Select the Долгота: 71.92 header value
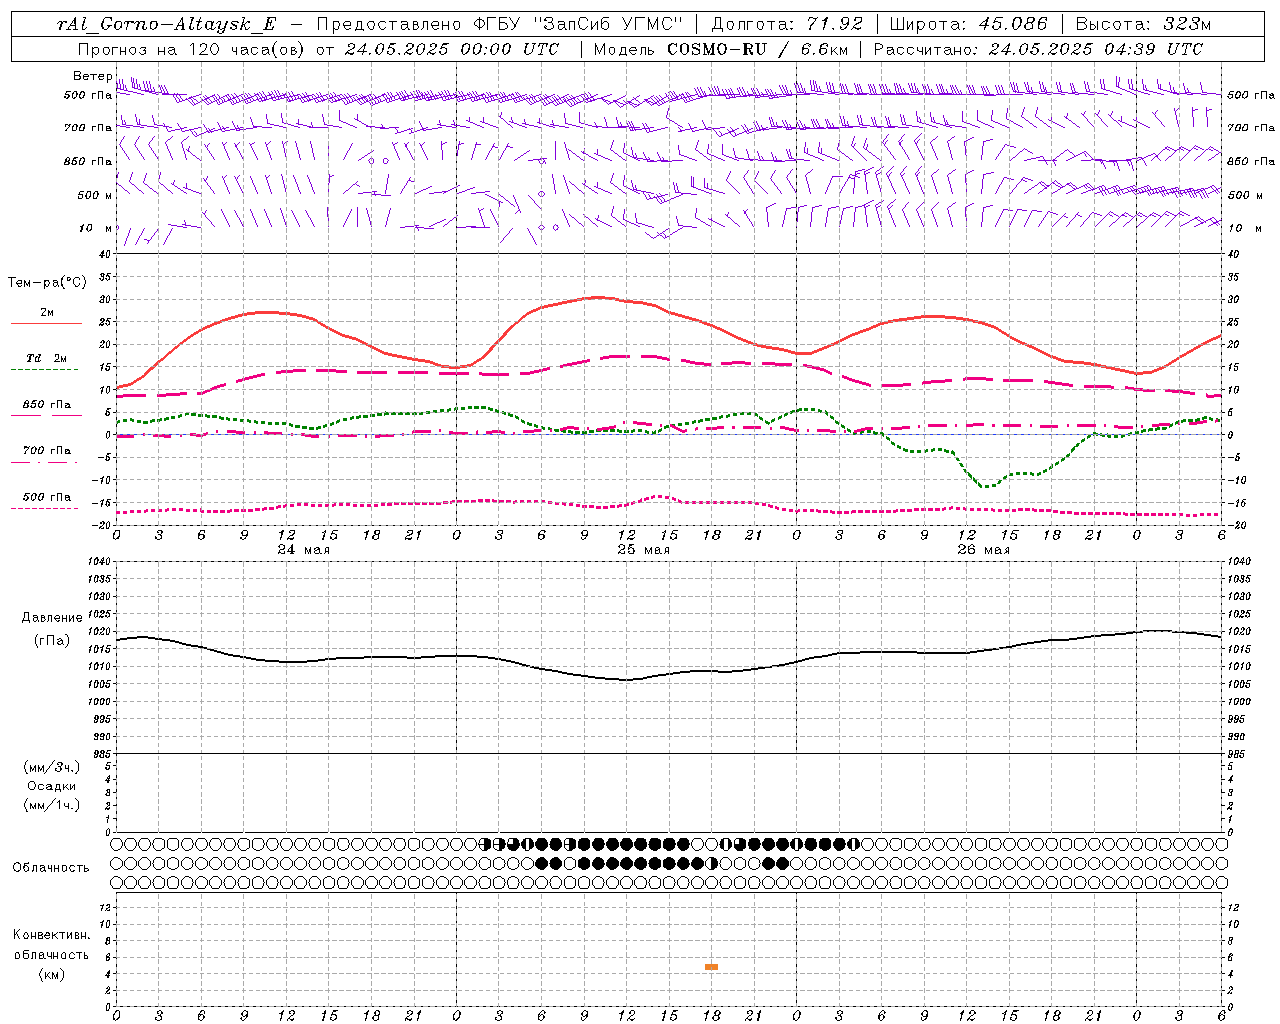Image resolution: width=1280 pixels, height=1024 pixels. click(785, 25)
